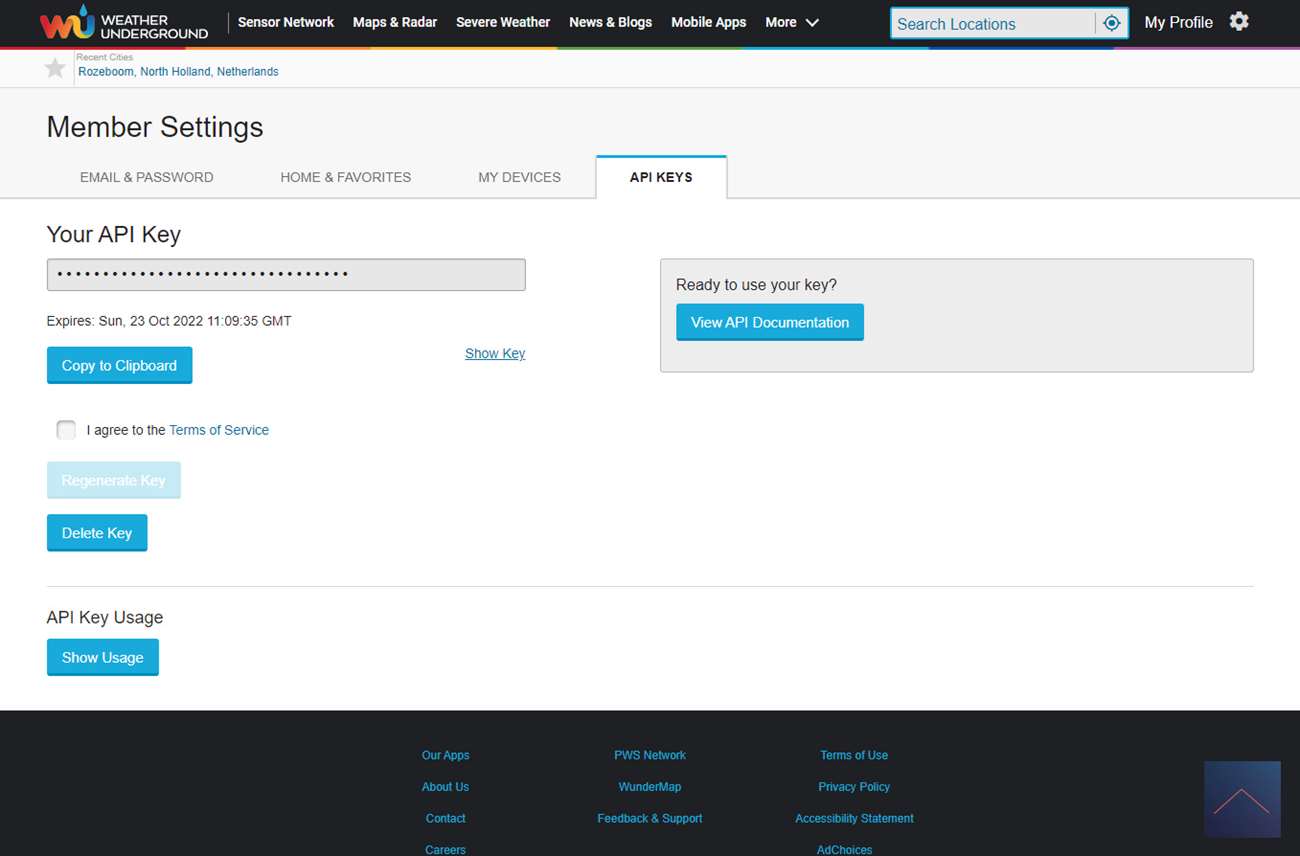Screen dimensions: 1300x856
Task: Click View API Documentation button
Action: 769,322
